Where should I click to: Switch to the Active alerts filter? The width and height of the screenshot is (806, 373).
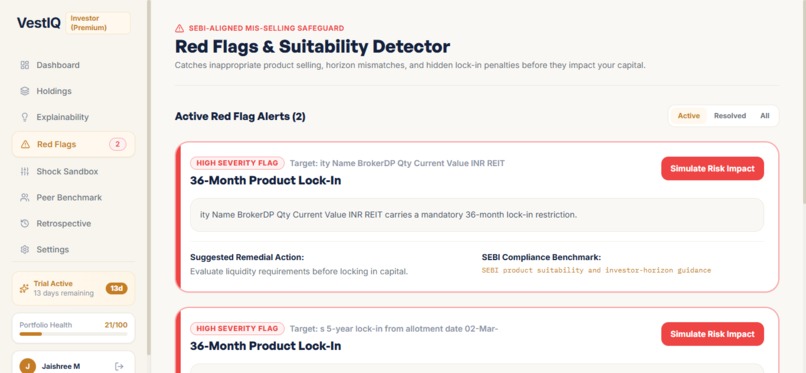point(688,116)
